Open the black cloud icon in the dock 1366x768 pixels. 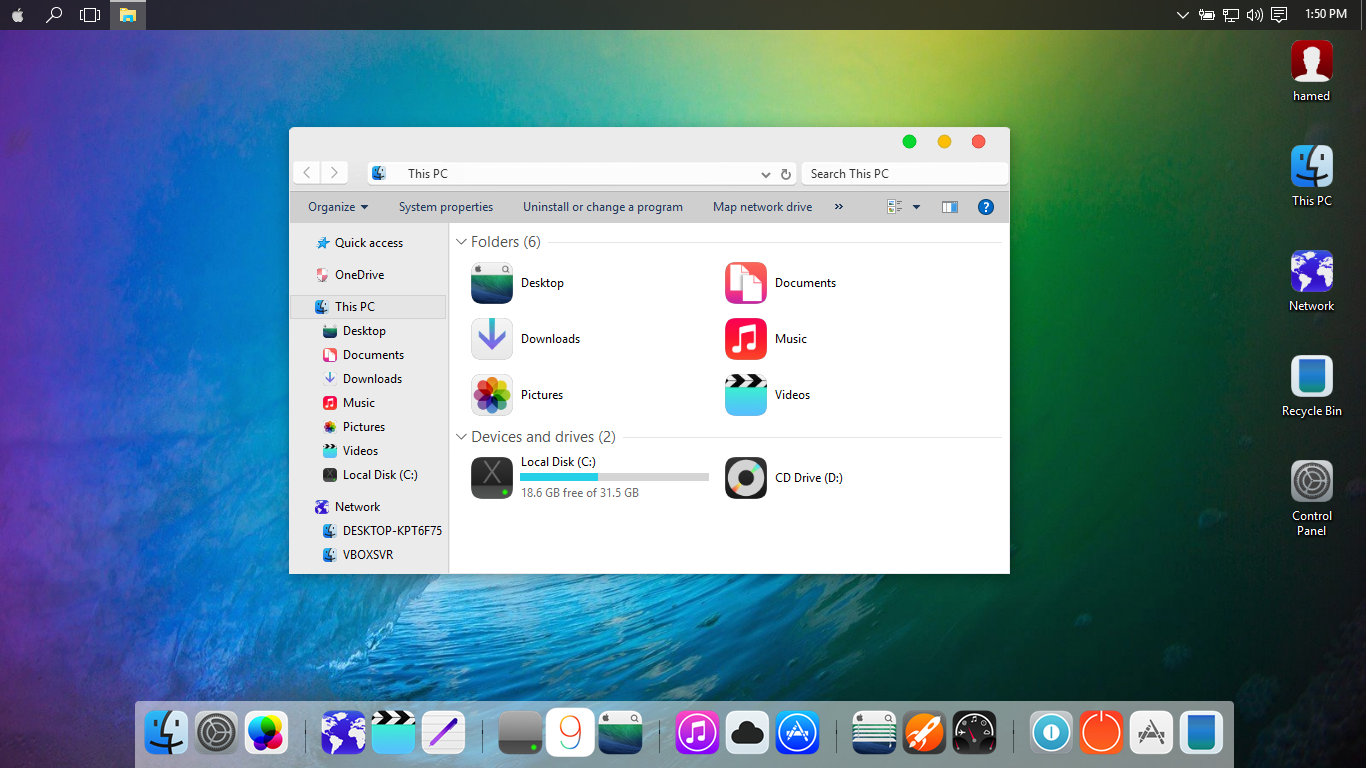pyautogui.click(x=747, y=732)
